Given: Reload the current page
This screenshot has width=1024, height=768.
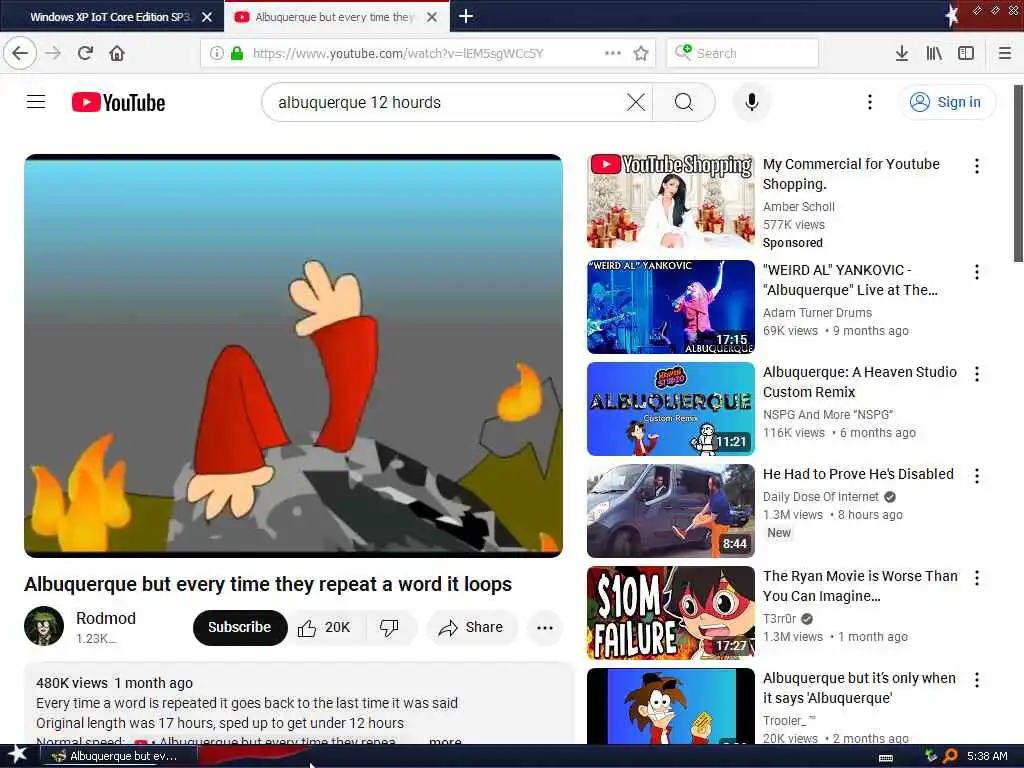Looking at the screenshot, I should [x=85, y=53].
